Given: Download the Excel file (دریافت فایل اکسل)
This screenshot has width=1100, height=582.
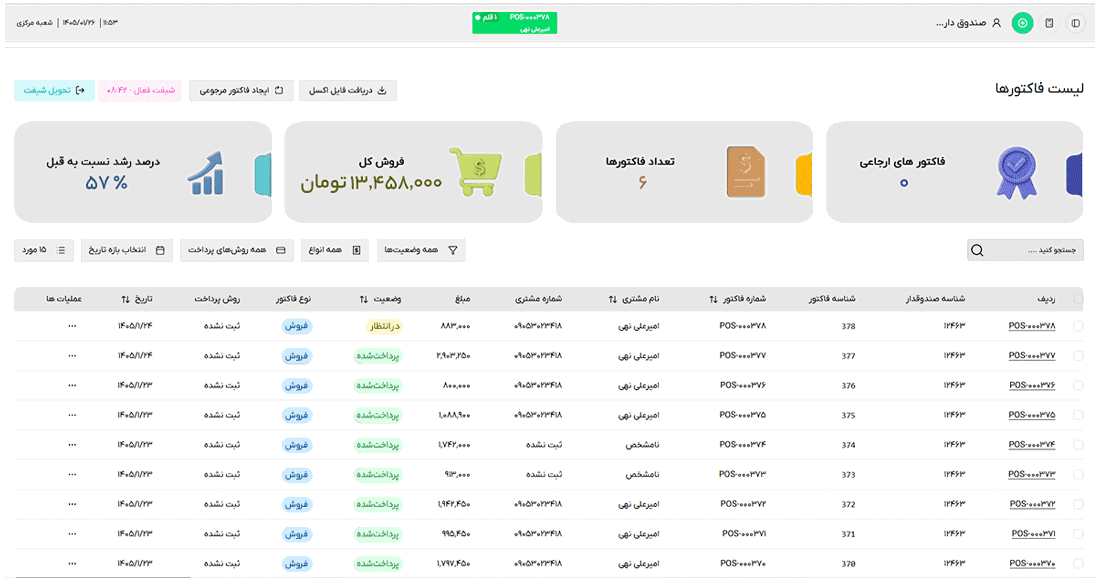Looking at the screenshot, I should (x=348, y=90).
